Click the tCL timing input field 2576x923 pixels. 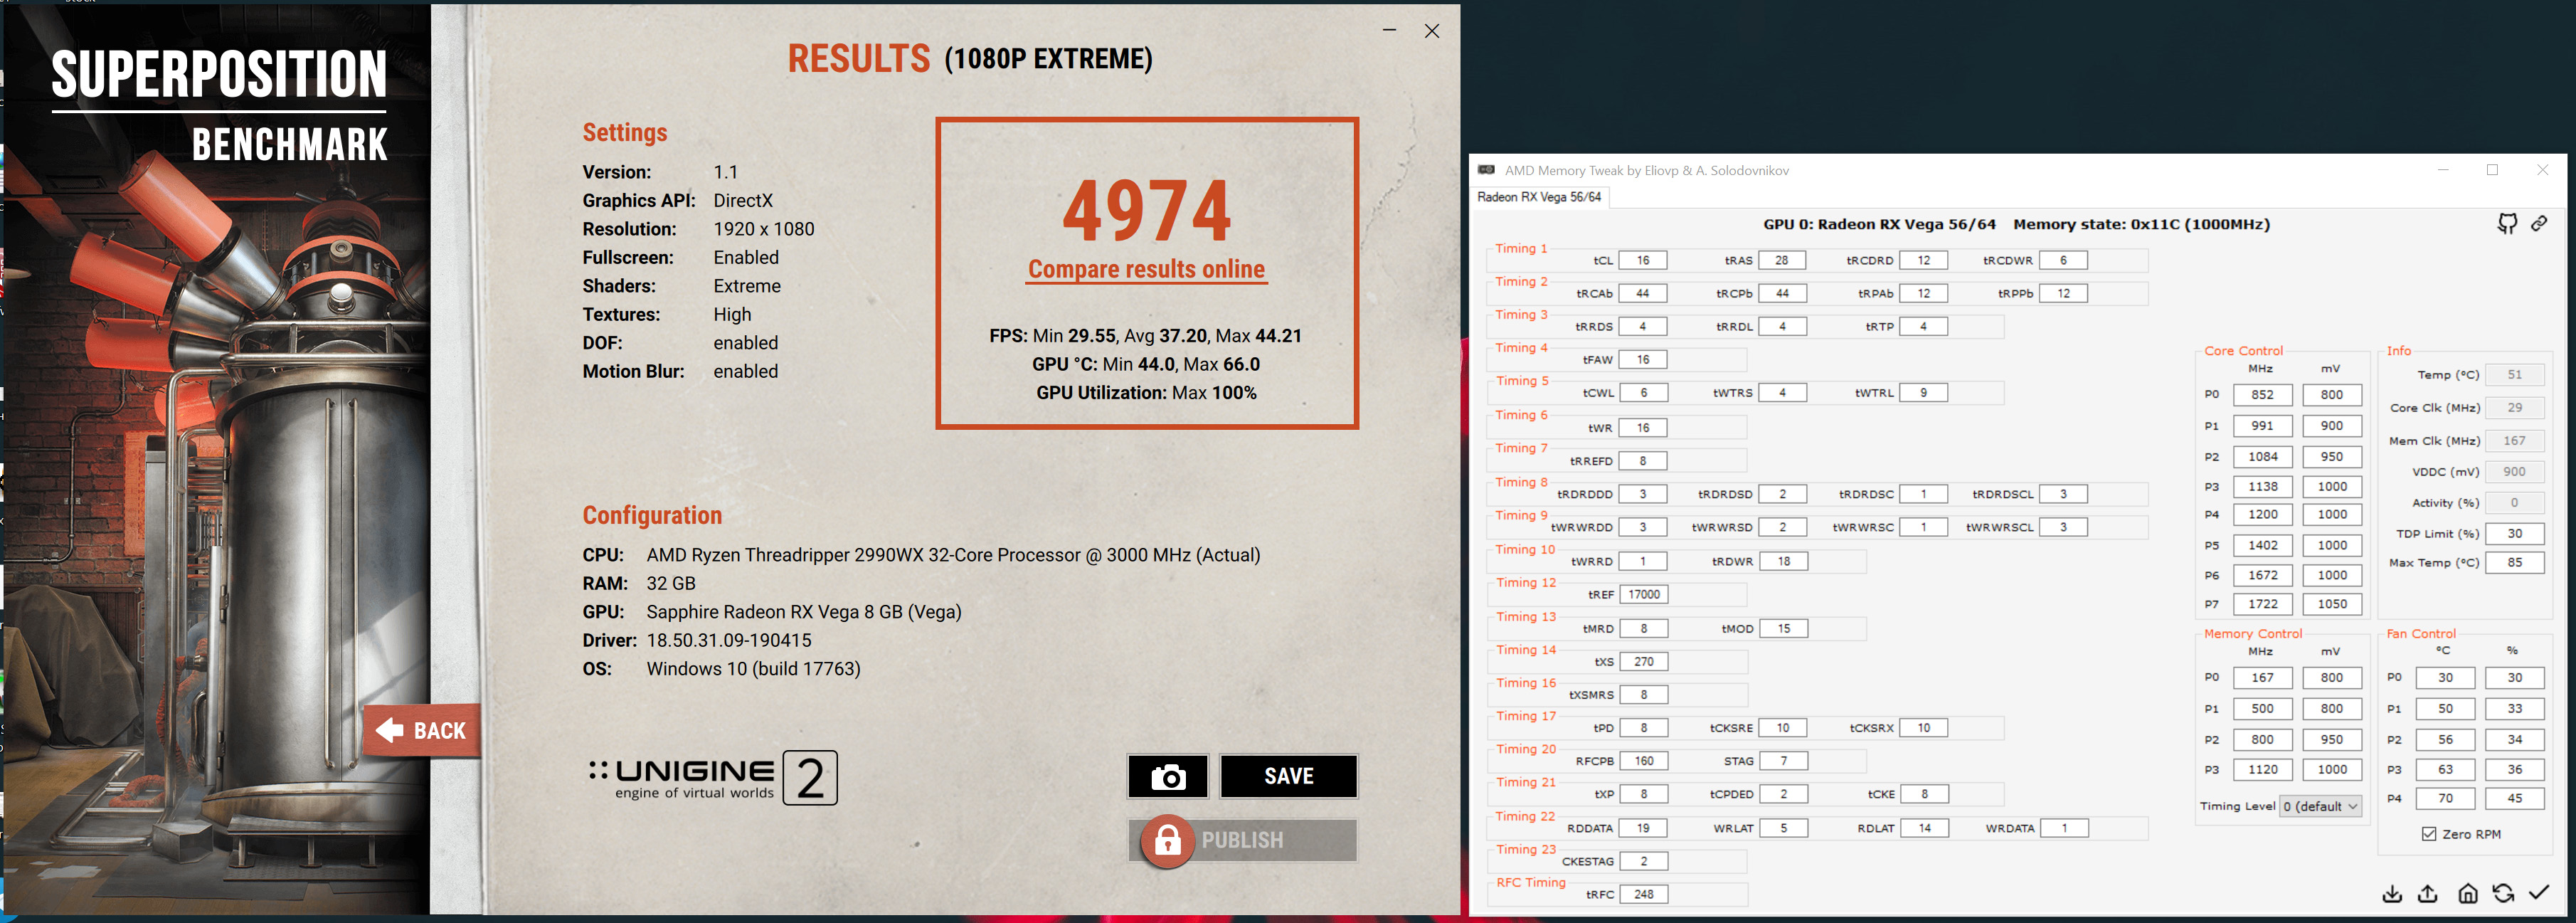1642,260
